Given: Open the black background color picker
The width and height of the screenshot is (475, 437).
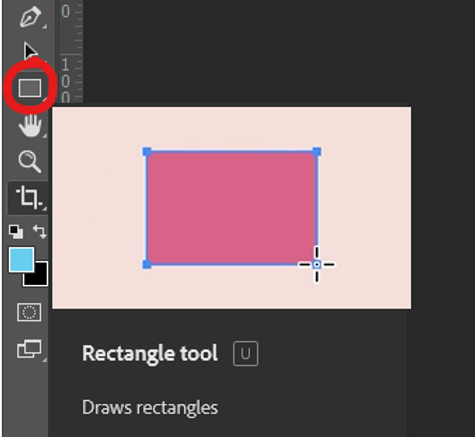Looking at the screenshot, I should coord(39,277).
